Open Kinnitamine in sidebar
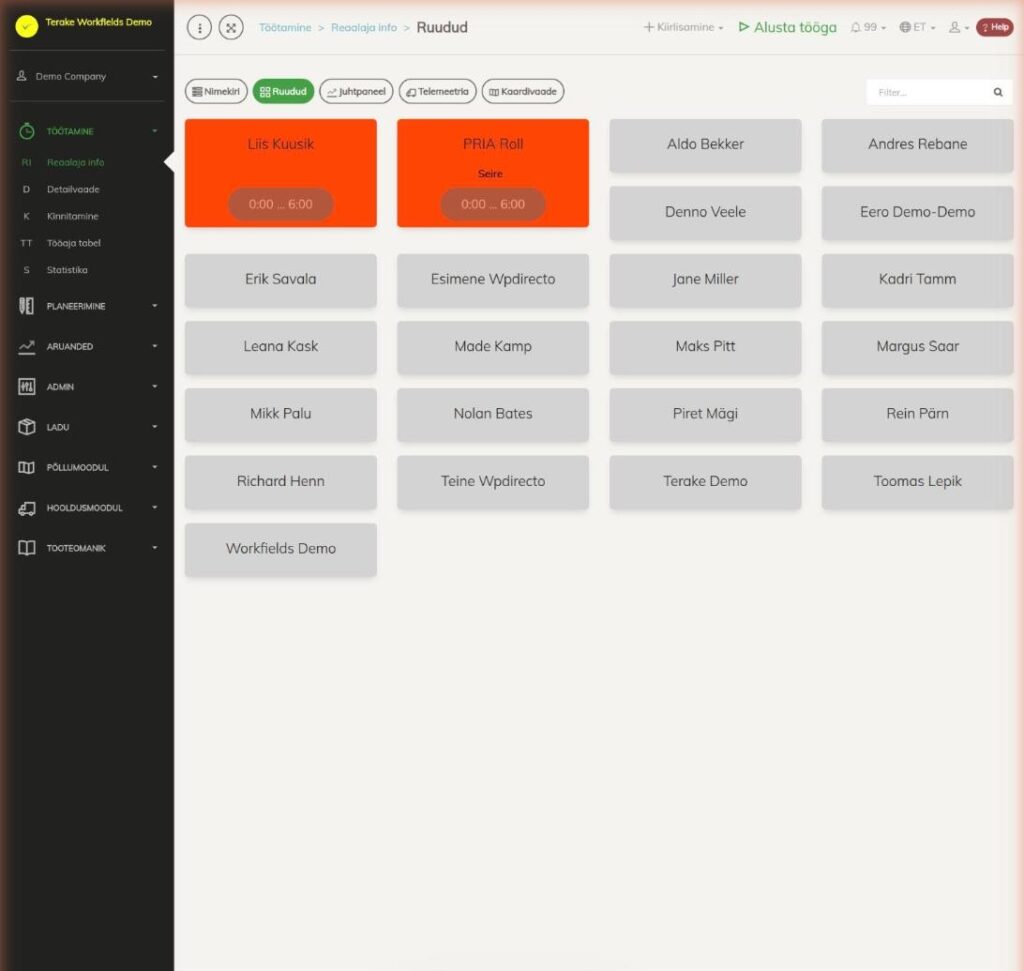 72,216
